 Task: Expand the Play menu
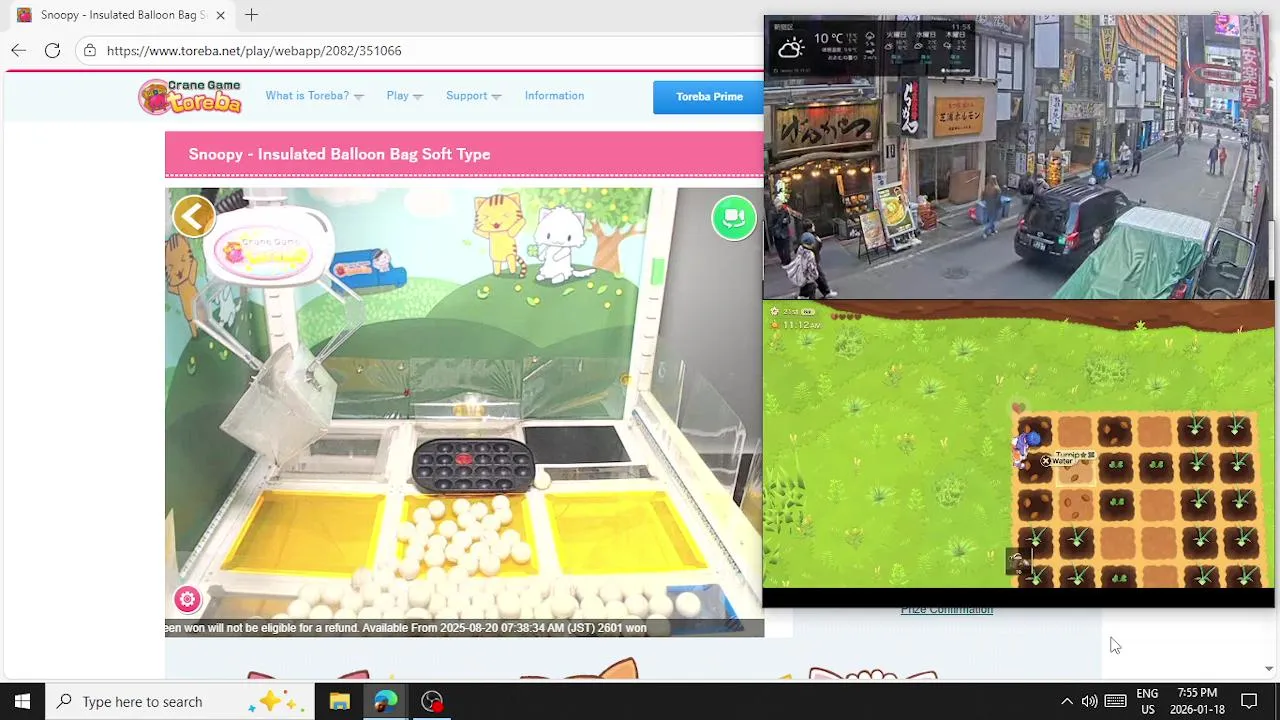click(x=404, y=96)
